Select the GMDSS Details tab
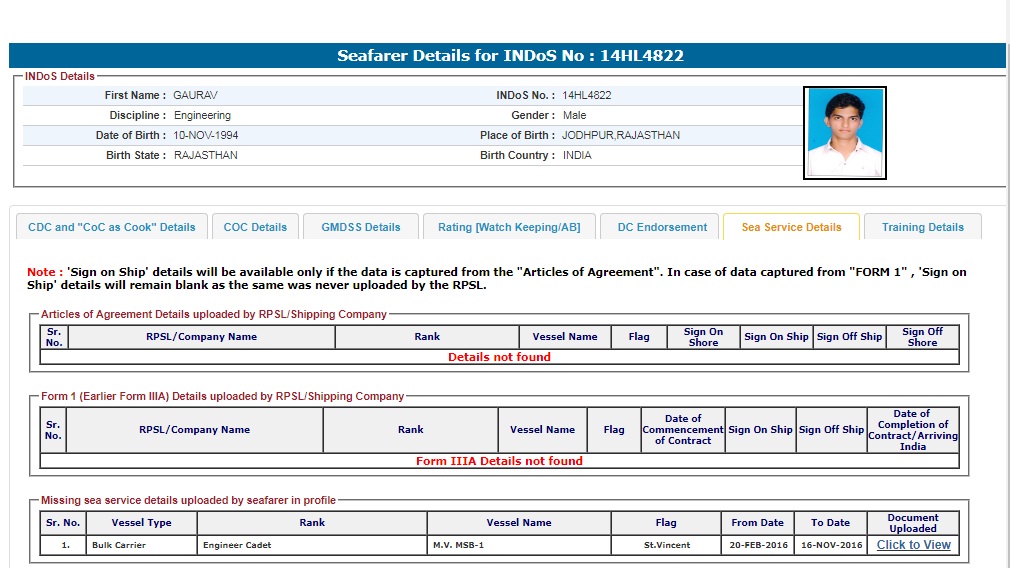The width and height of the screenshot is (1010, 568). [361, 227]
